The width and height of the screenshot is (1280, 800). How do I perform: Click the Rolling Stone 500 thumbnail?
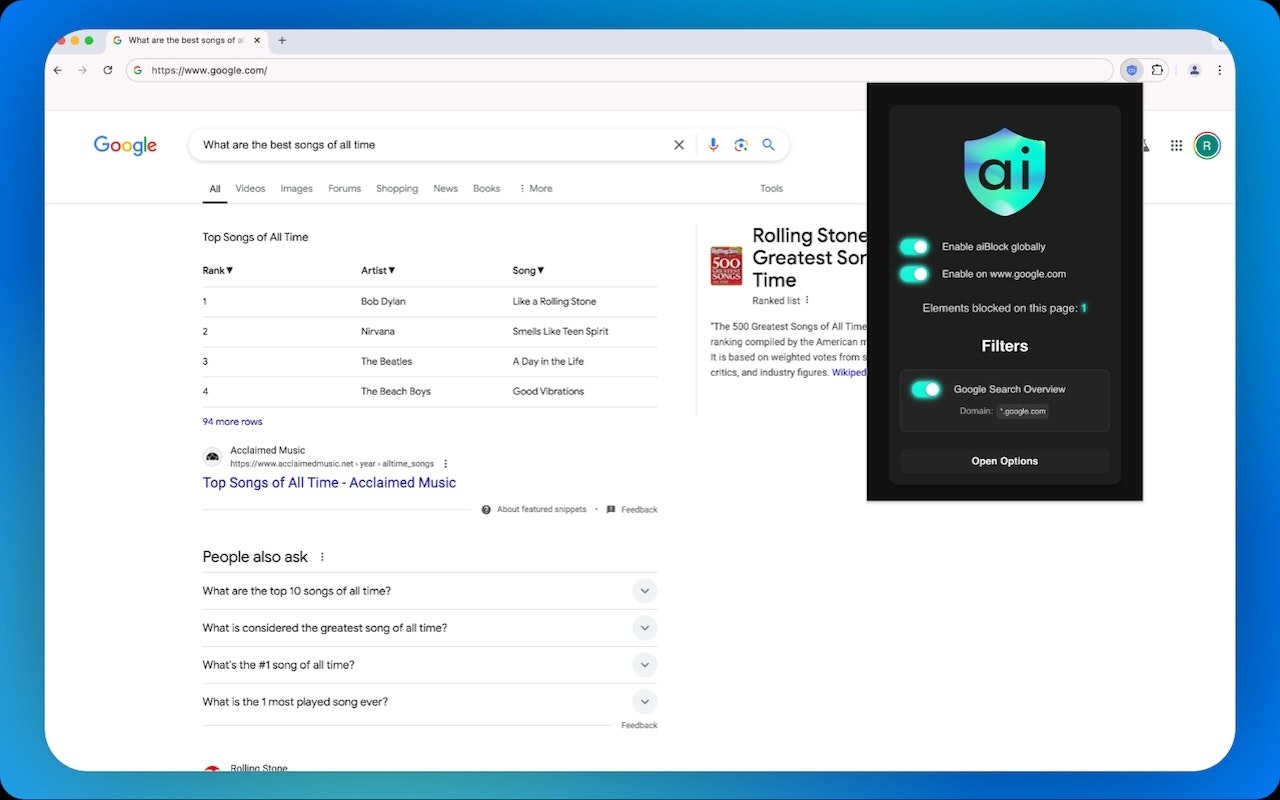pyautogui.click(x=726, y=266)
